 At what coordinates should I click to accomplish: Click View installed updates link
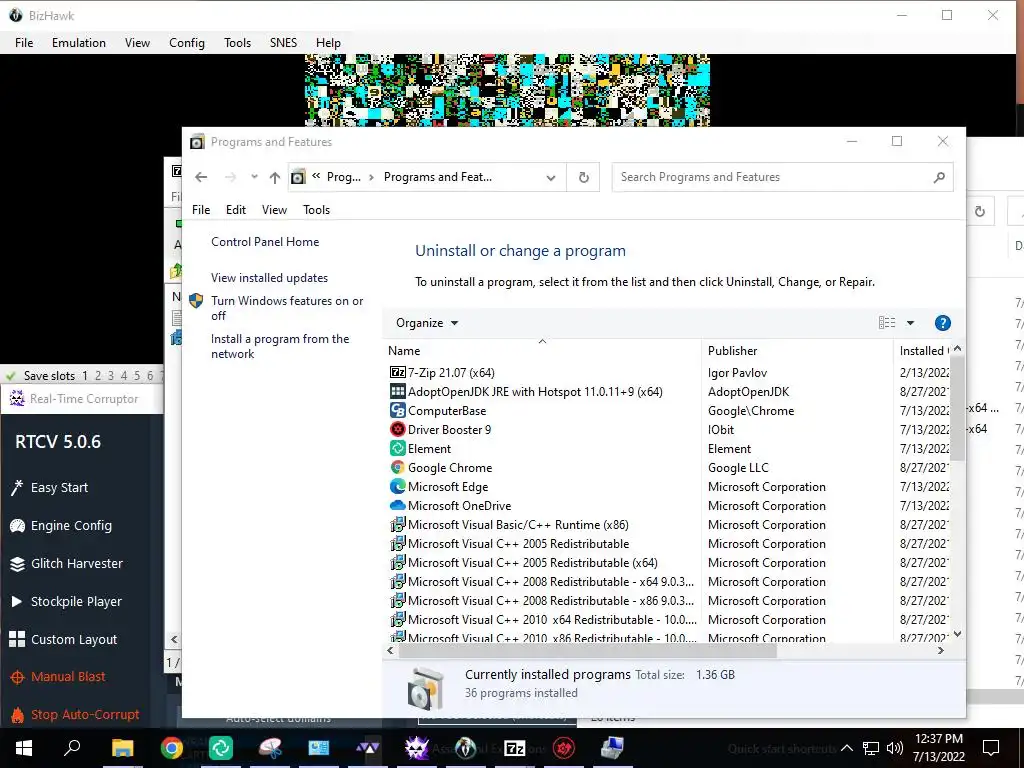pyautogui.click(x=269, y=278)
